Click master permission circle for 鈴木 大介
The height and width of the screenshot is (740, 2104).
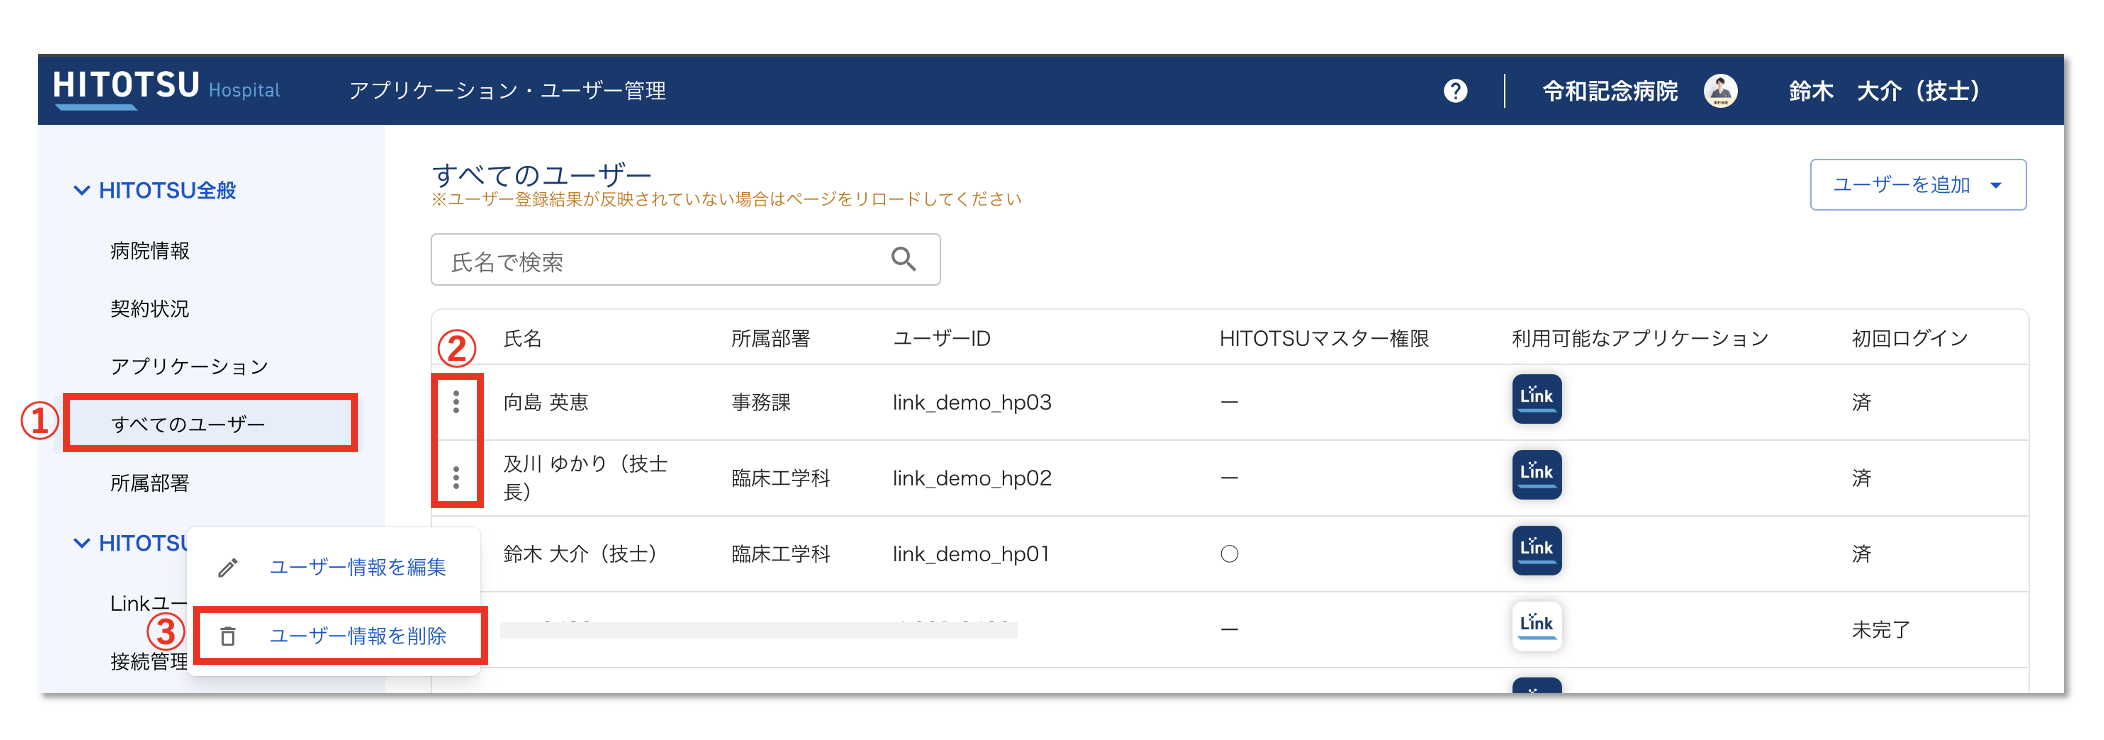(x=1229, y=554)
